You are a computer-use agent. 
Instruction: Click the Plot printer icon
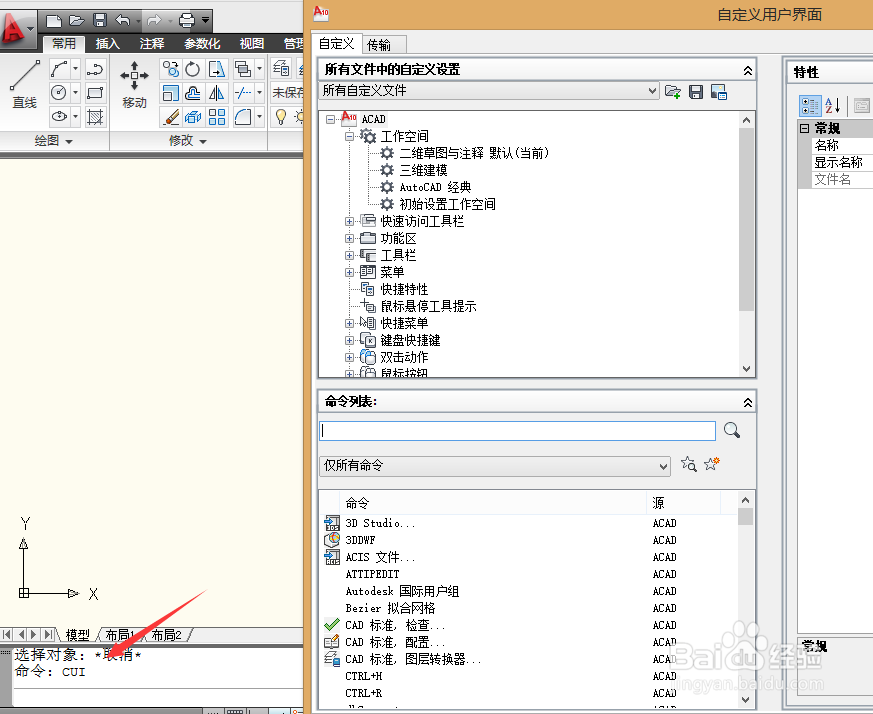coord(187,21)
